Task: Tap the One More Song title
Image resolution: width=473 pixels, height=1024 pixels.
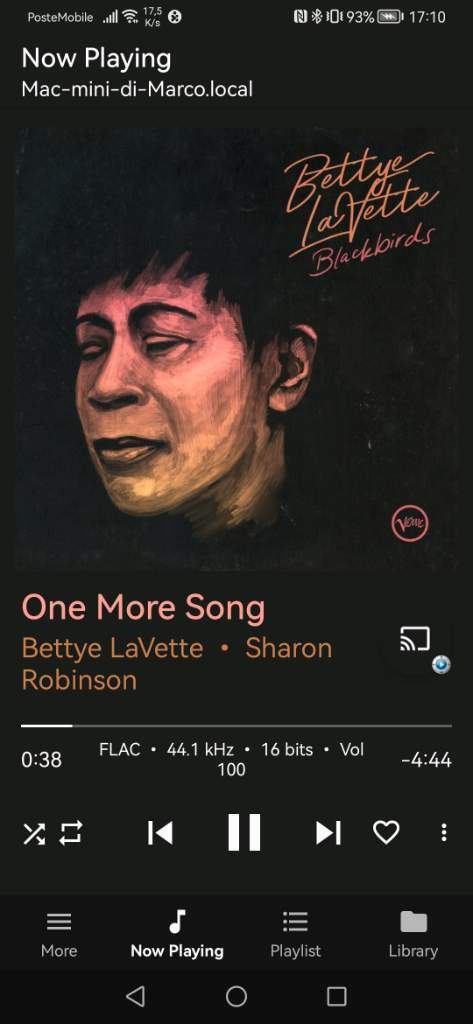Action: coord(144,608)
